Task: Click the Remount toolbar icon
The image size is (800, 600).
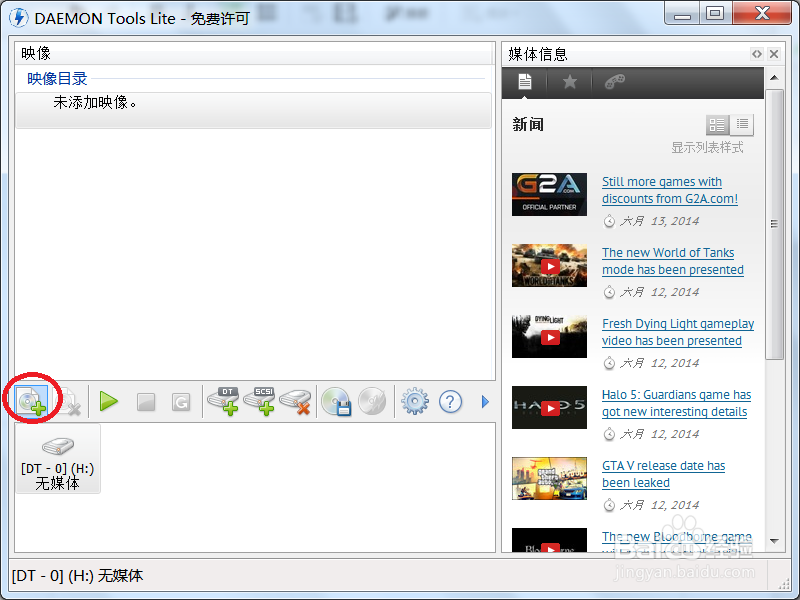Action: (x=181, y=402)
